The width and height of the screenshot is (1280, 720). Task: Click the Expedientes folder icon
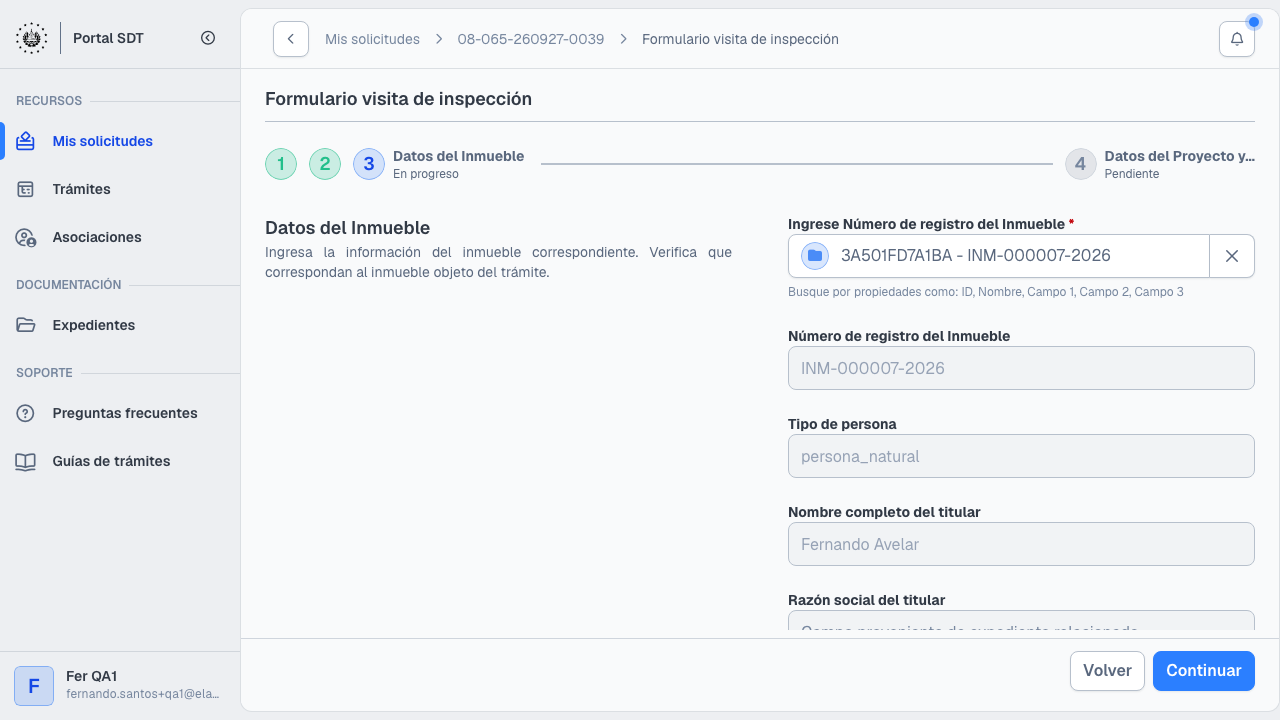coord(26,325)
